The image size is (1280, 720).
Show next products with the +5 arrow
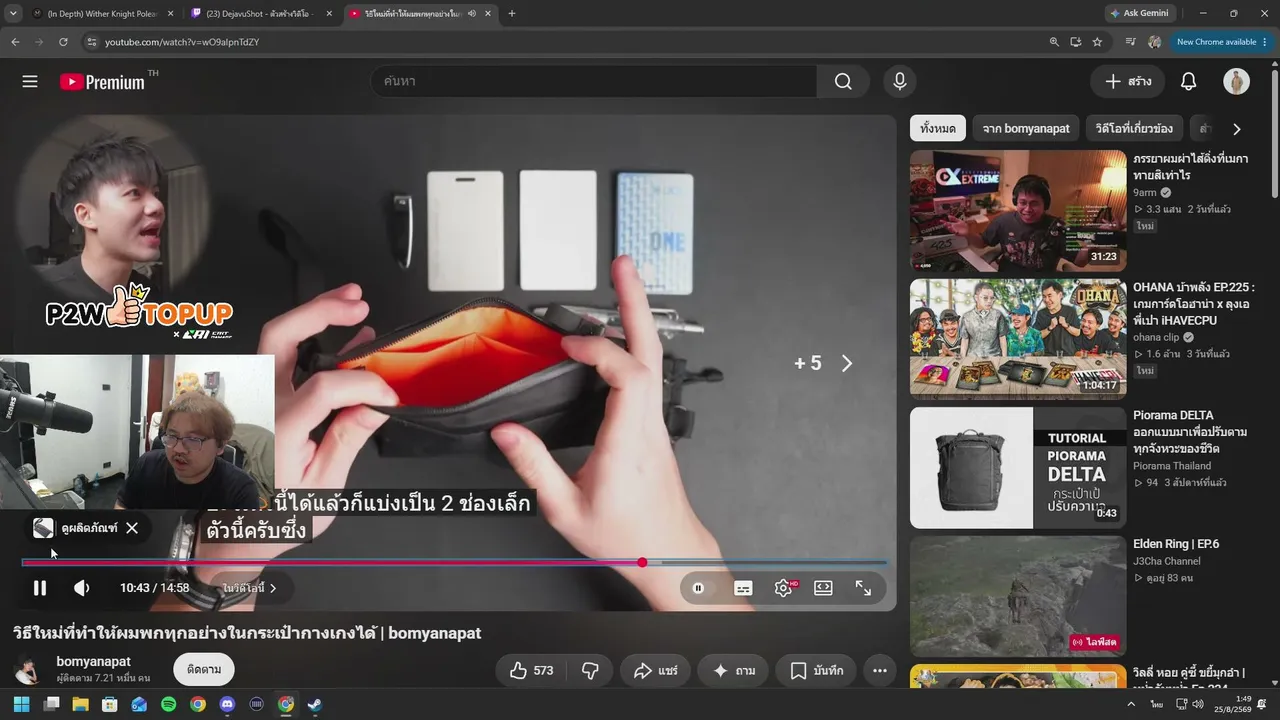[x=847, y=363]
